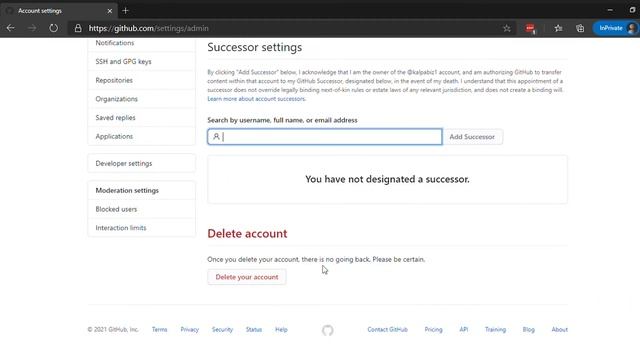
Task: Open Status footer link
Action: click(x=253, y=329)
